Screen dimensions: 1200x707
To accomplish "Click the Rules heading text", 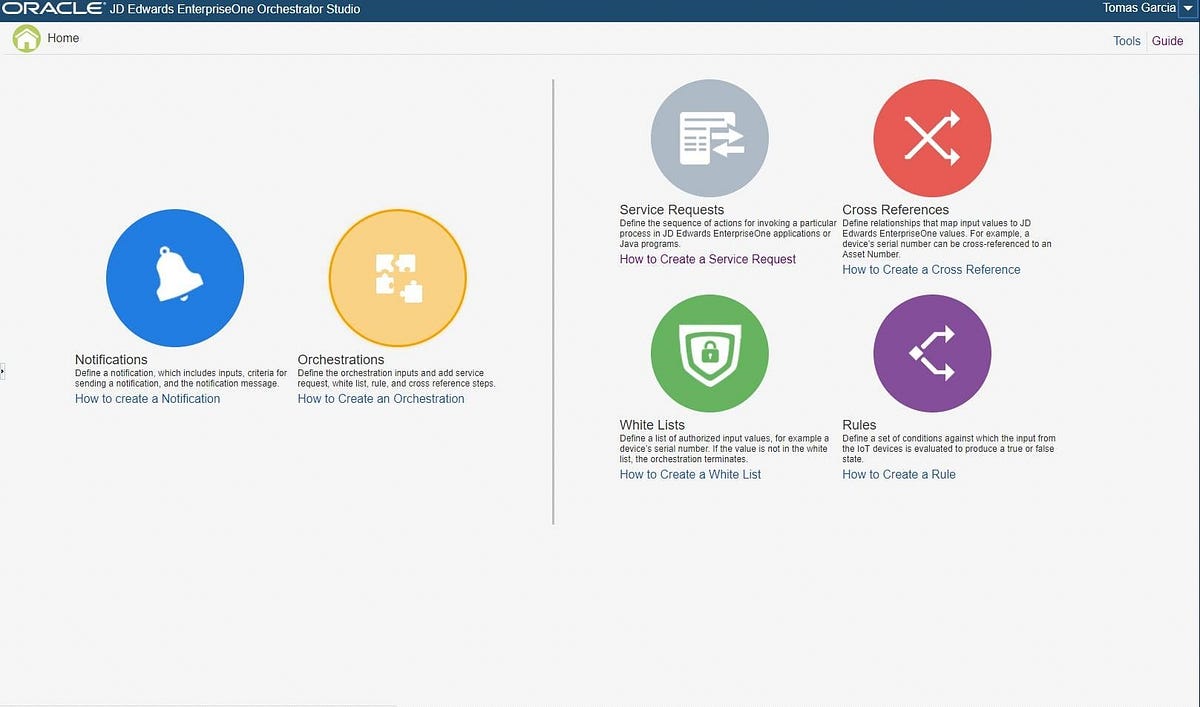I will point(860,425).
